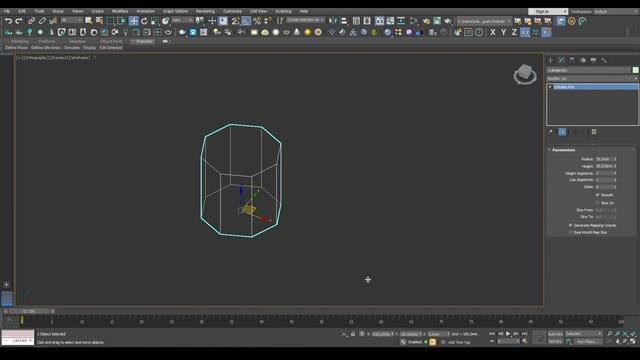The image size is (640, 360).
Task: Click the time slider handle
Action: point(29,311)
